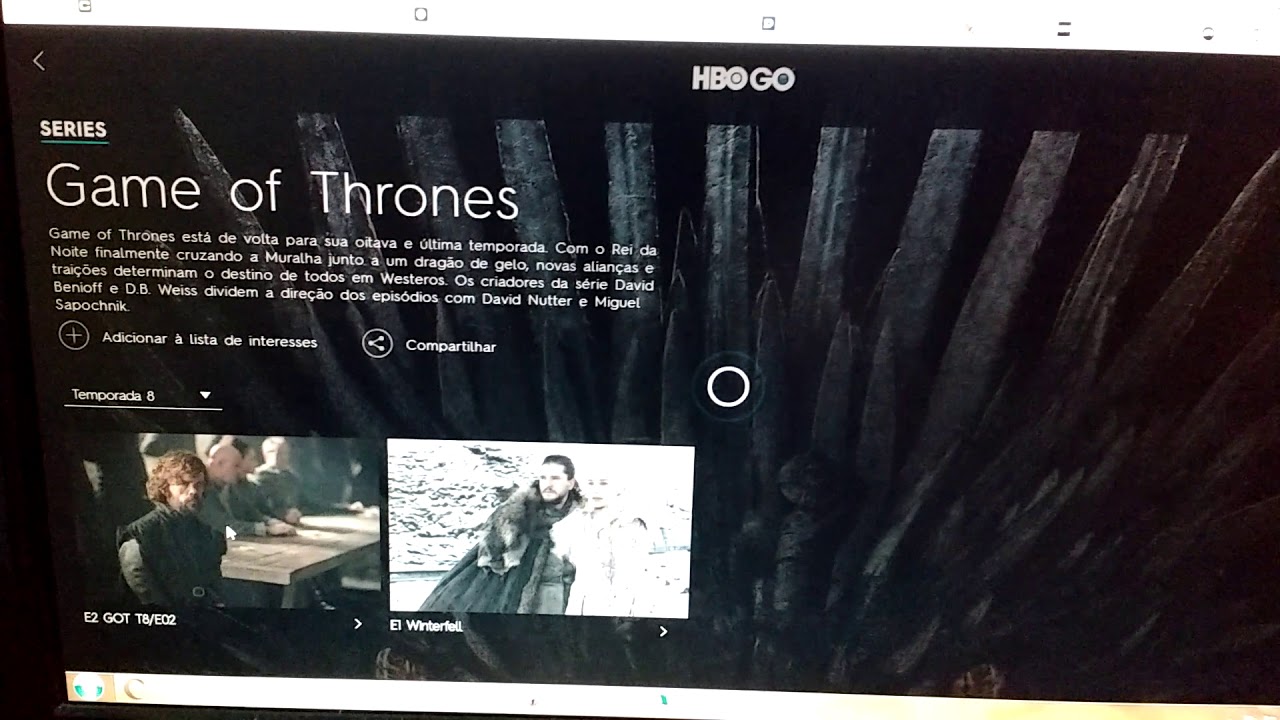This screenshot has height=720, width=1280.
Task: Go back using the left arrow
Action: pyautogui.click(x=39, y=61)
